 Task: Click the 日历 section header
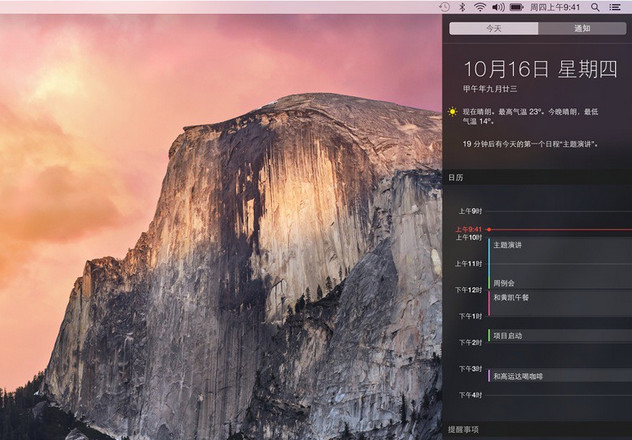pyautogui.click(x=455, y=178)
